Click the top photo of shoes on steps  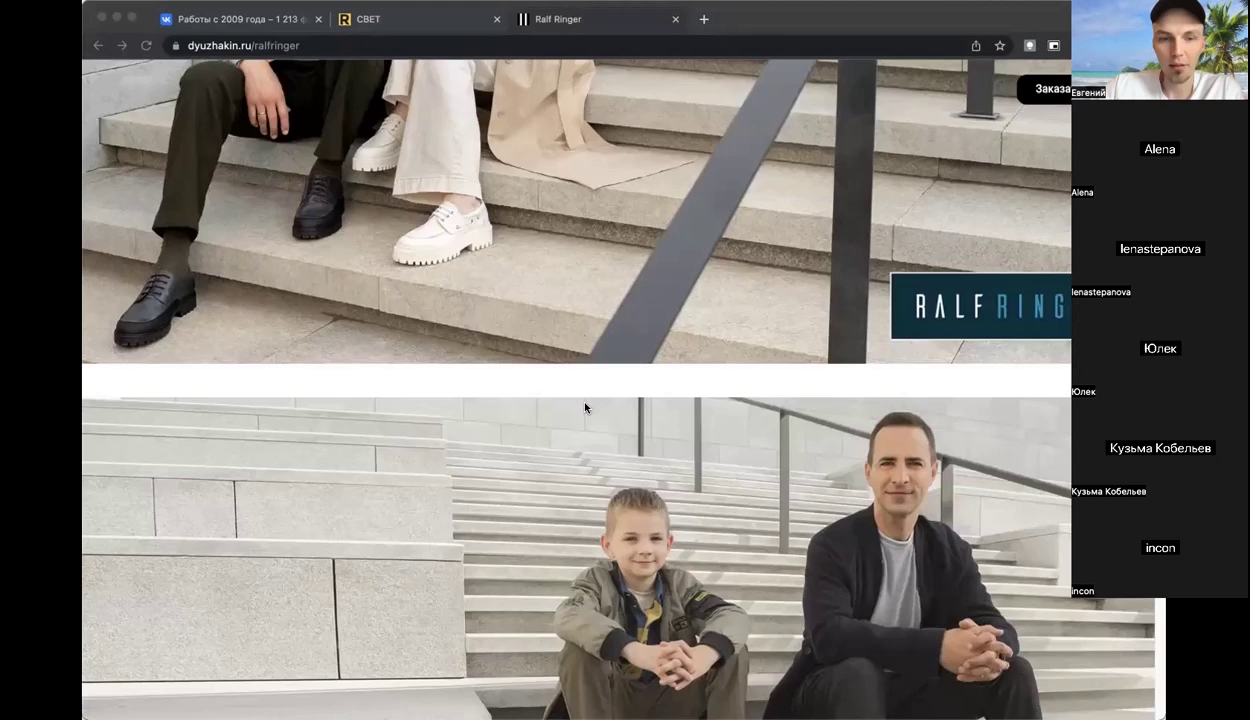[x=576, y=211]
